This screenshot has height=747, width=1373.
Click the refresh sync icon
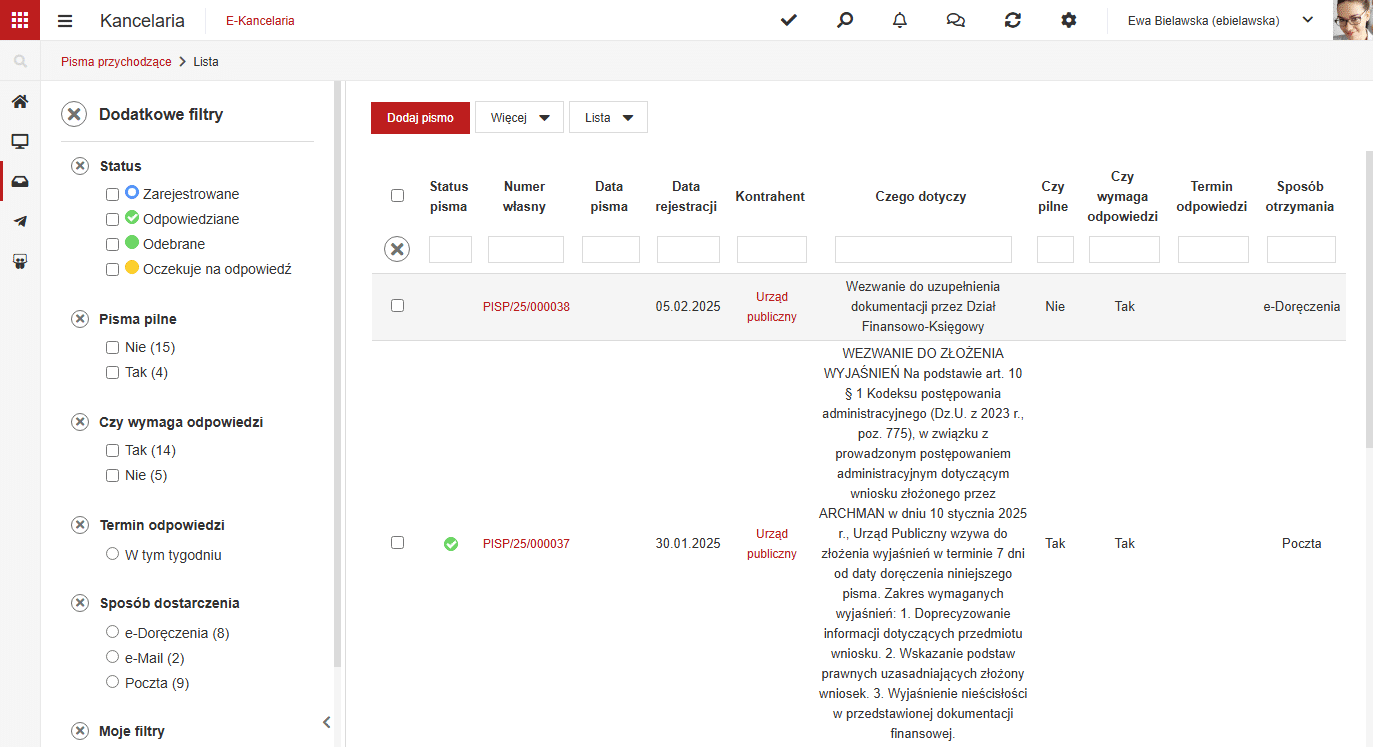(x=1013, y=20)
